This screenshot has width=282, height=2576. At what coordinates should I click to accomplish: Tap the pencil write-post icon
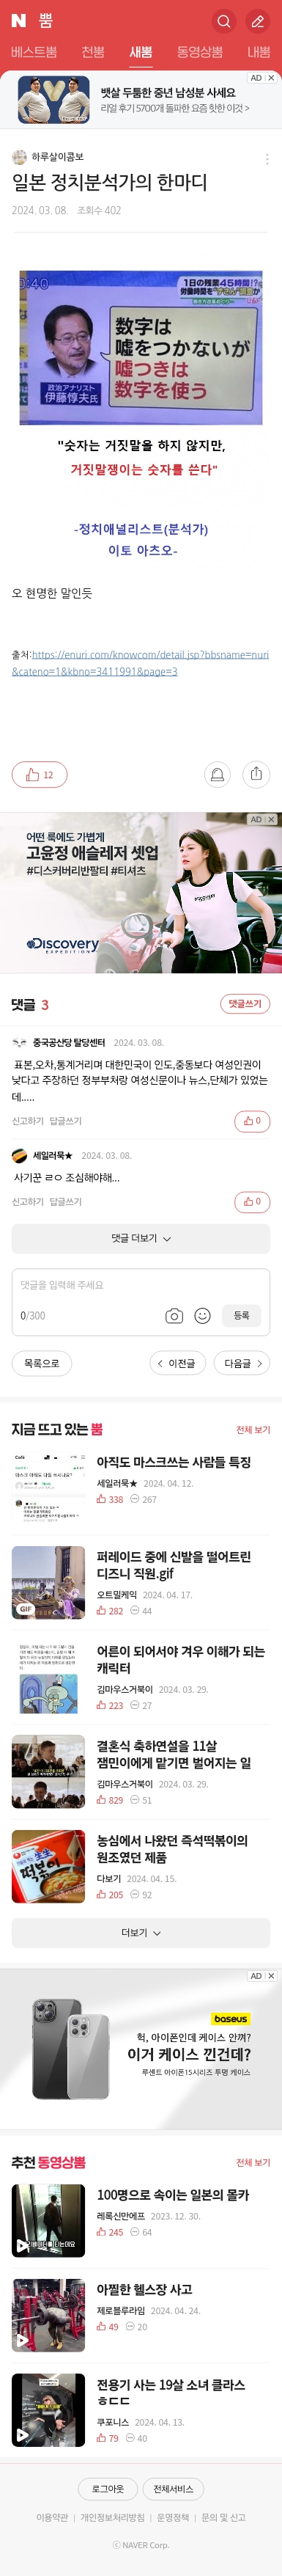pyautogui.click(x=257, y=20)
